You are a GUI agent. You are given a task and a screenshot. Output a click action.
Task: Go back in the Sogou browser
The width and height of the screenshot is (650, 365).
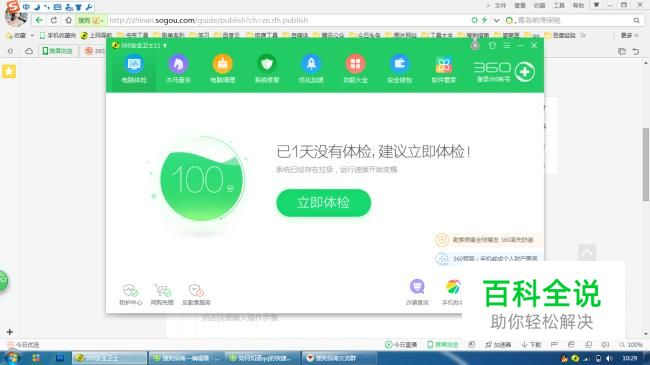point(39,20)
